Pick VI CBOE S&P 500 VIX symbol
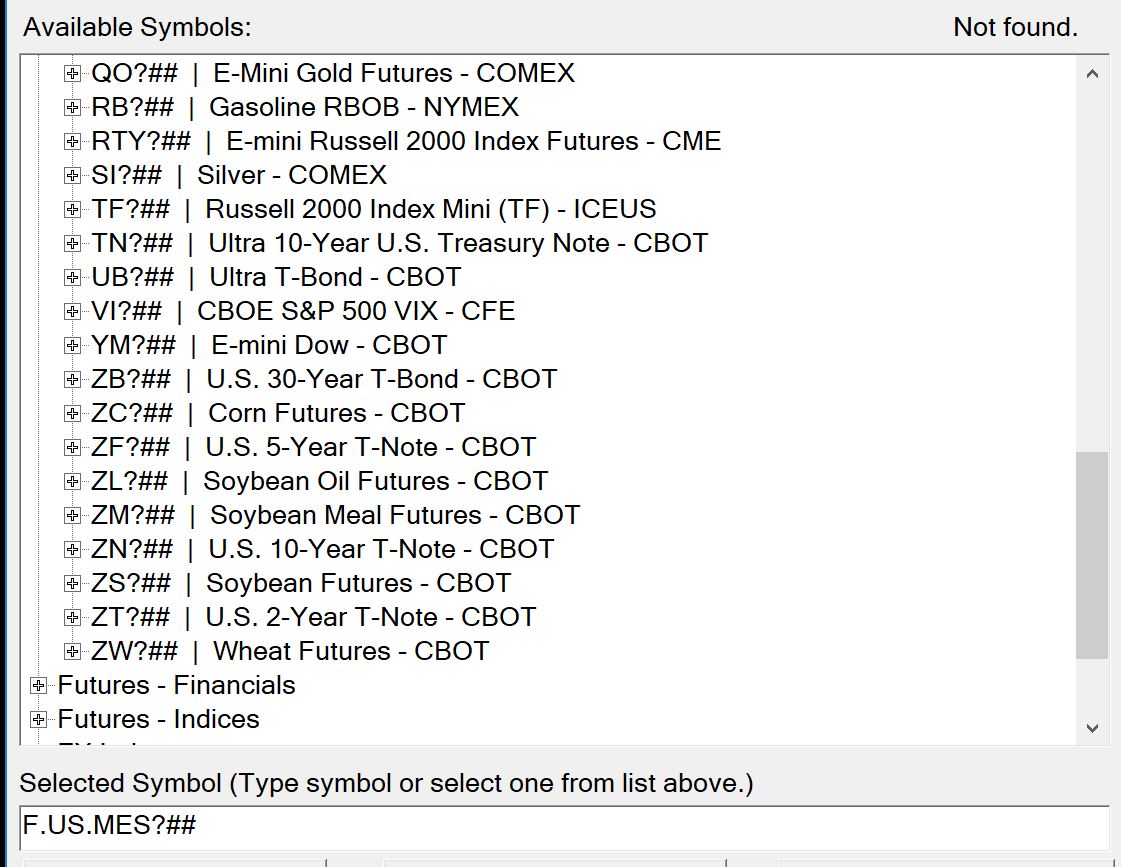The width and height of the screenshot is (1121, 867). click(303, 312)
